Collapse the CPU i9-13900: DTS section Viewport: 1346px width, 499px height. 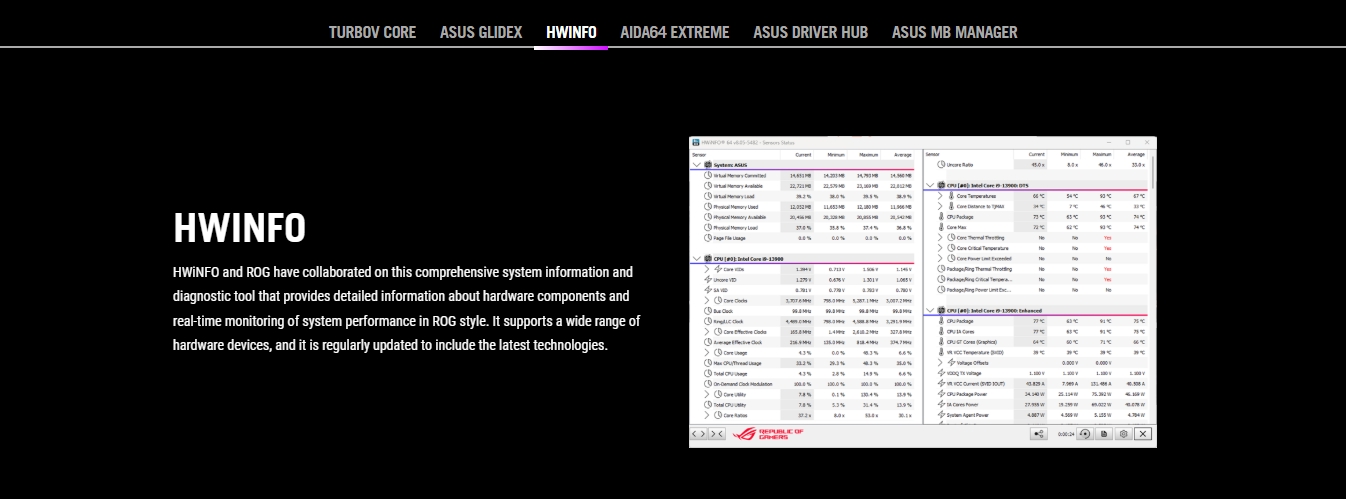930,185
